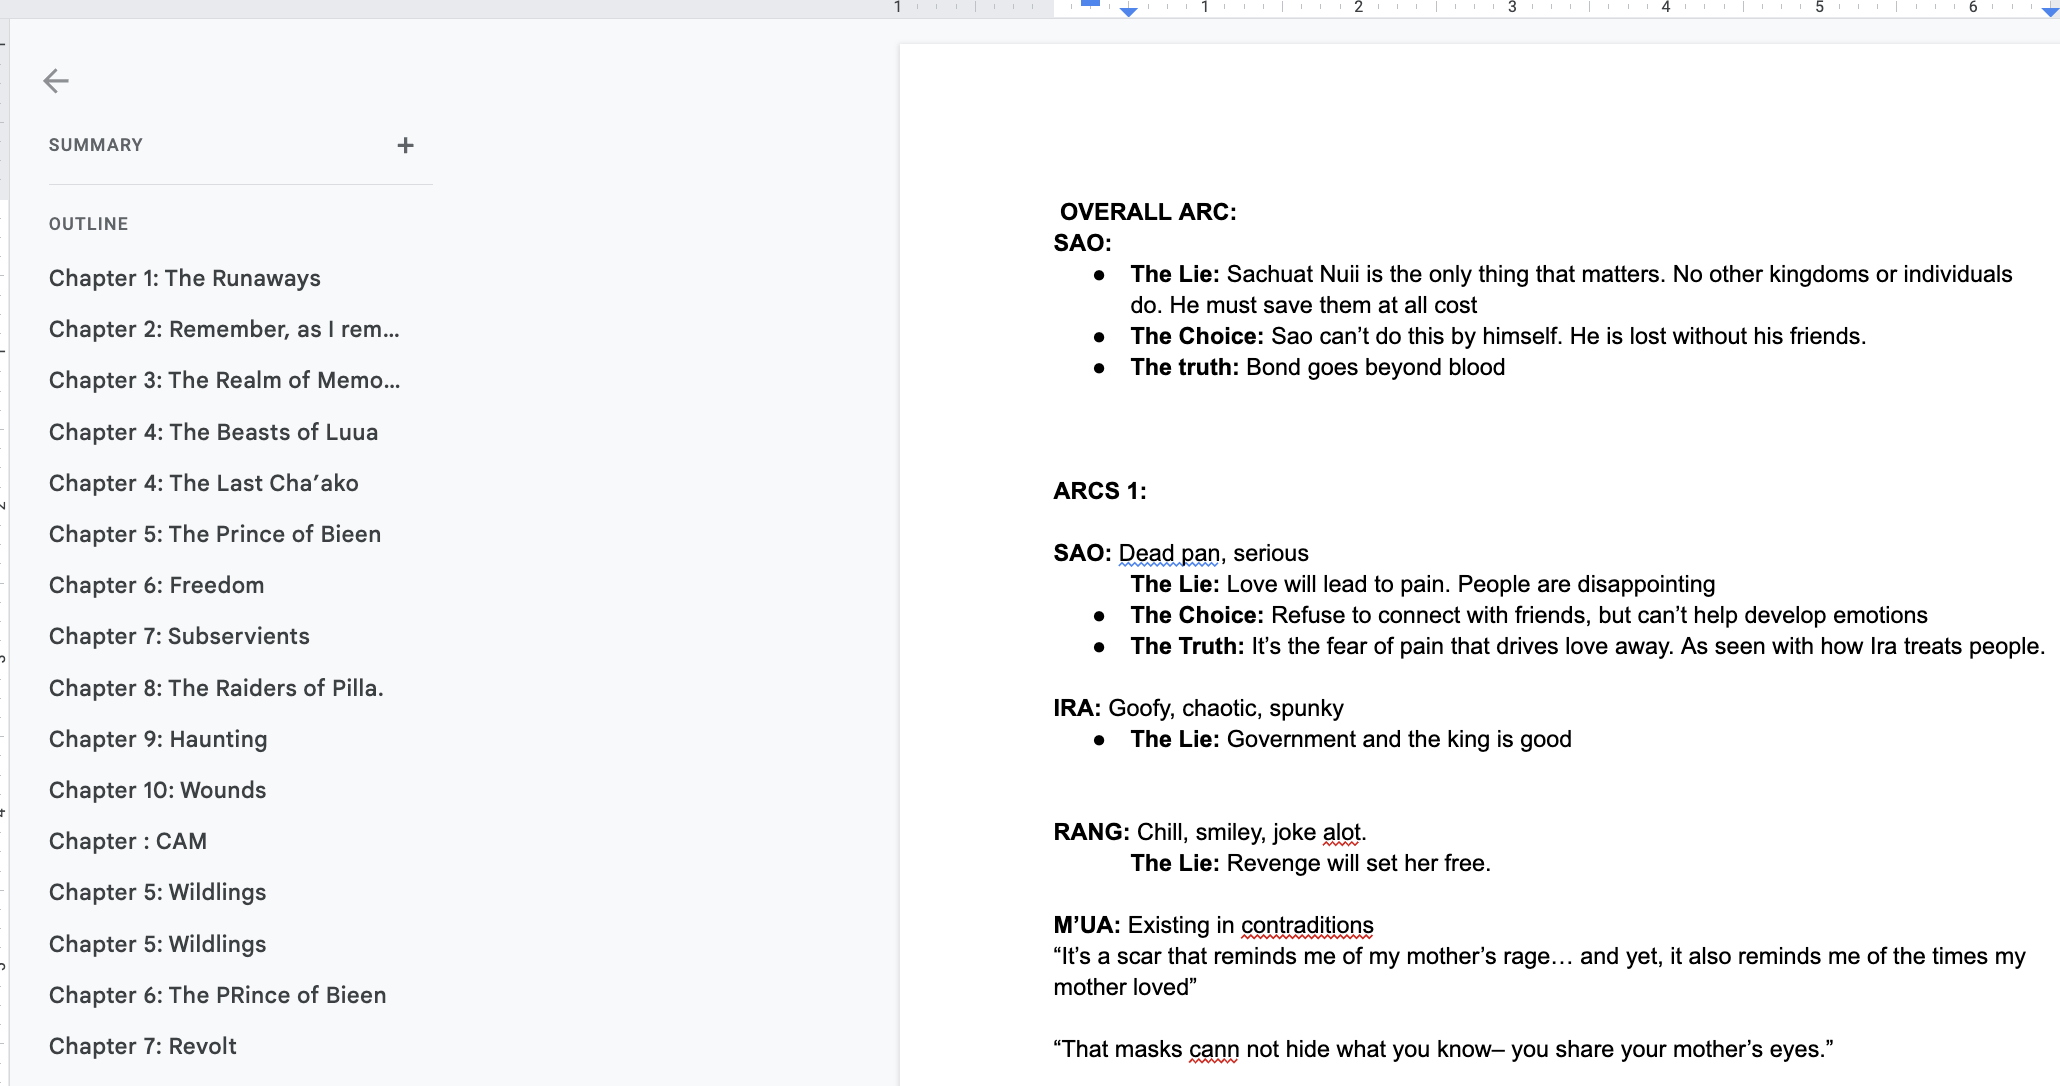Open Chapter 6: Freedom in outline

tap(156, 585)
